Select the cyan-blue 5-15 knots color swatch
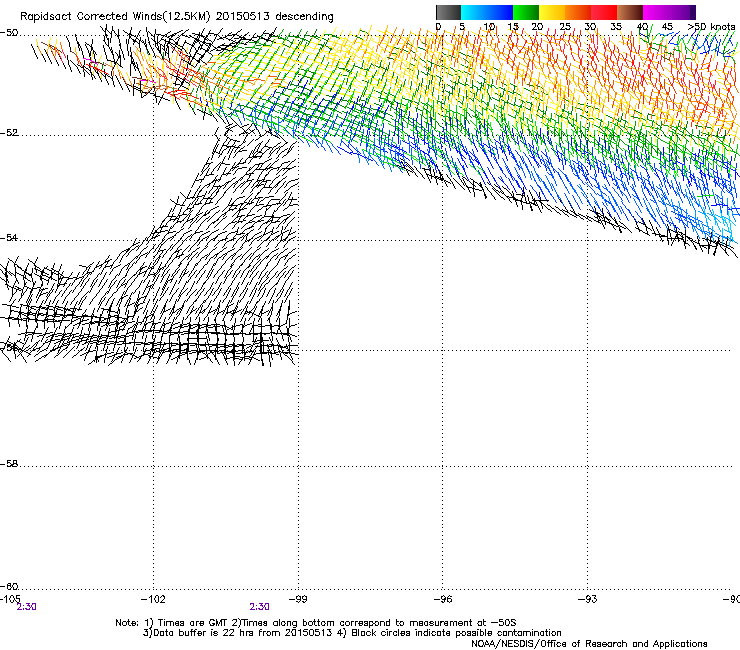Image resolution: width=740 pixels, height=650 pixels. coord(487,12)
